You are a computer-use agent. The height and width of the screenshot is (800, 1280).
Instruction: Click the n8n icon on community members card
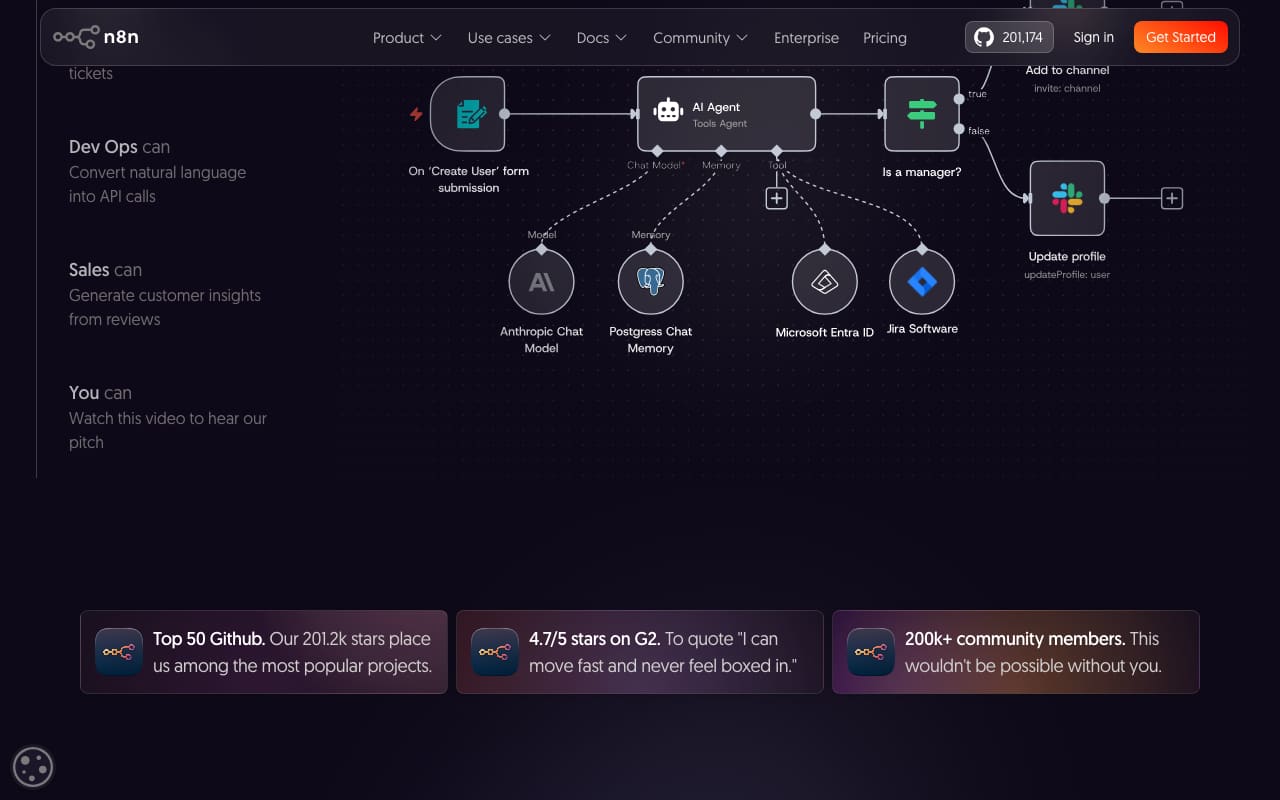click(x=871, y=652)
